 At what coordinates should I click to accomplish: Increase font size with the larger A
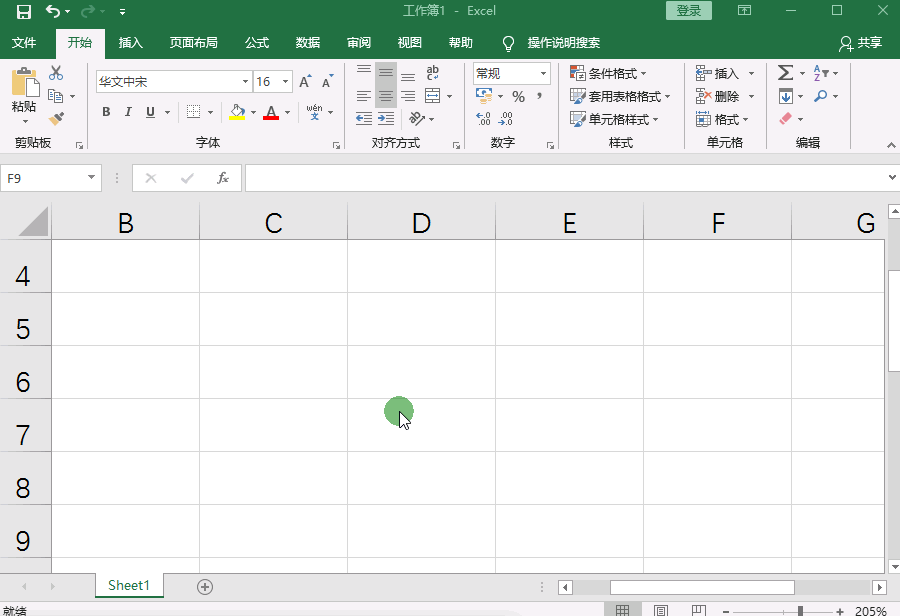click(x=305, y=82)
